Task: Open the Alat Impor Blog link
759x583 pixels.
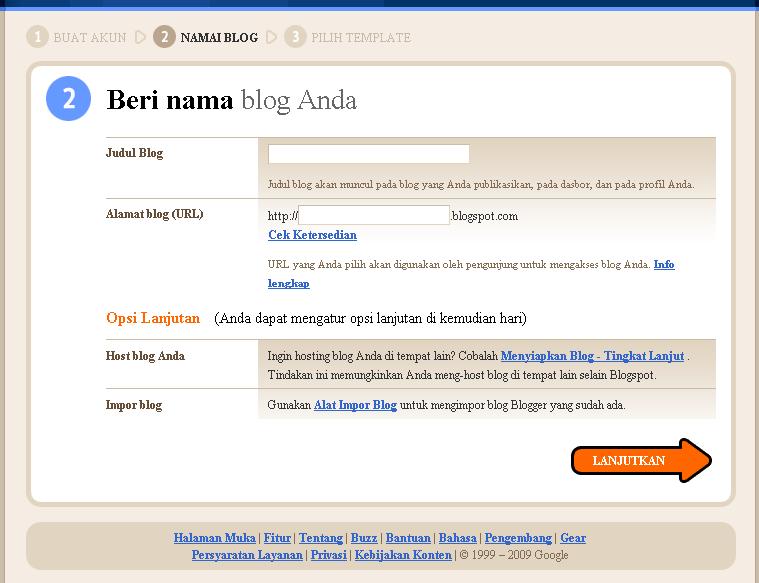Action: point(355,405)
